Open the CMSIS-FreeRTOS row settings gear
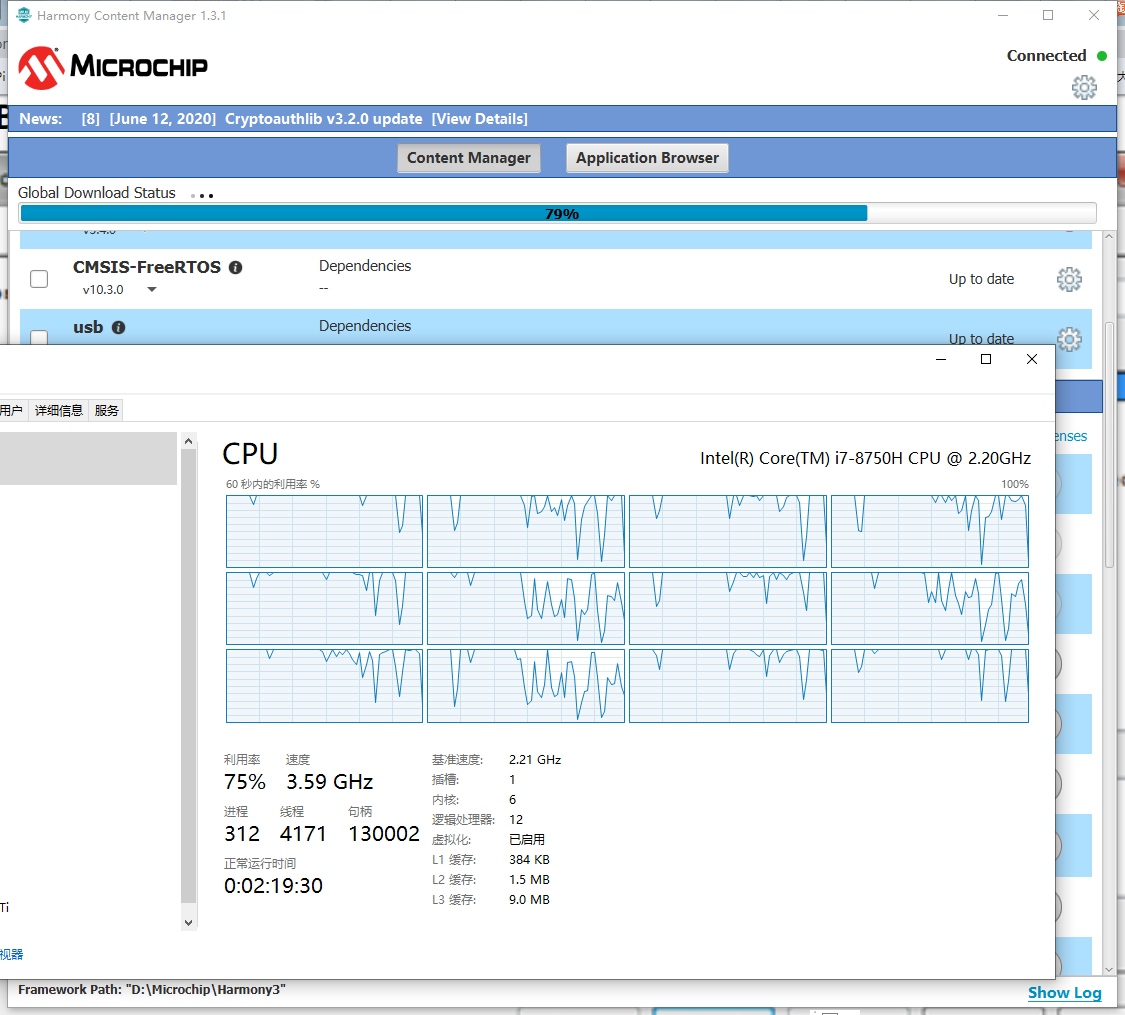This screenshot has height=1015, width=1125. tap(1069, 279)
